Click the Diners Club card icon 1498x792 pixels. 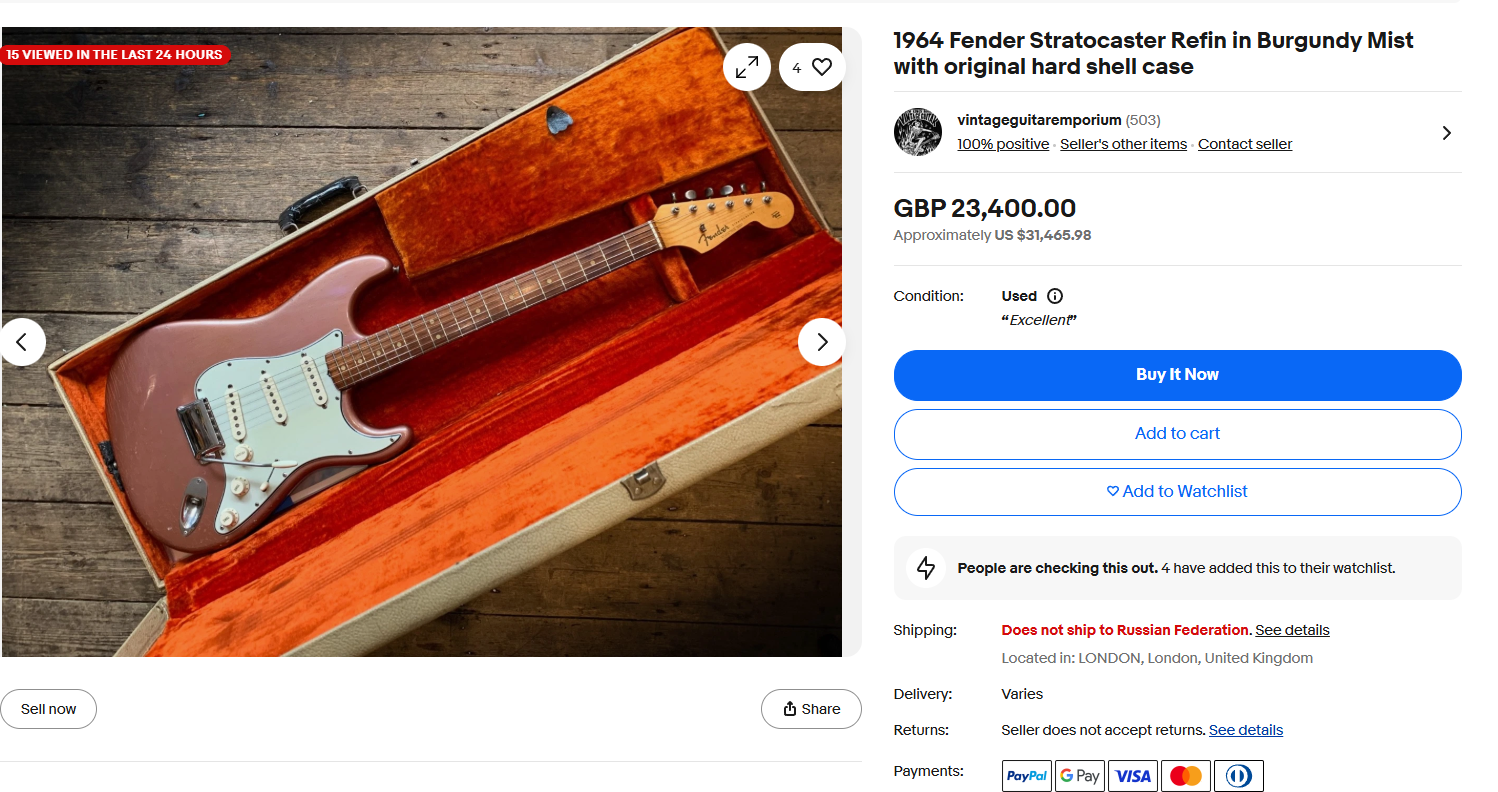pos(1238,776)
